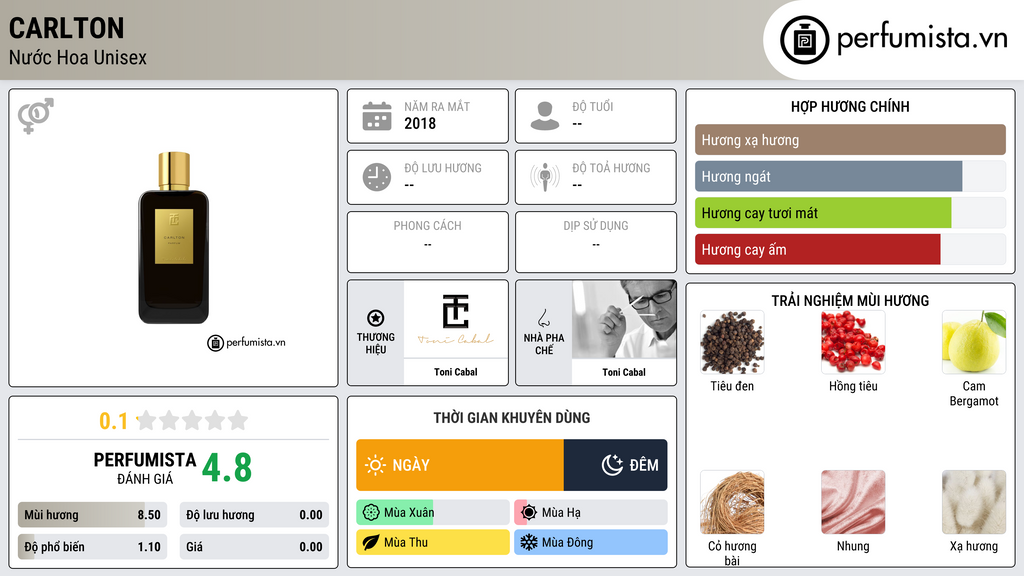Click the Hợp hương chính heading
This screenshot has width=1024, height=576.
[850, 106]
